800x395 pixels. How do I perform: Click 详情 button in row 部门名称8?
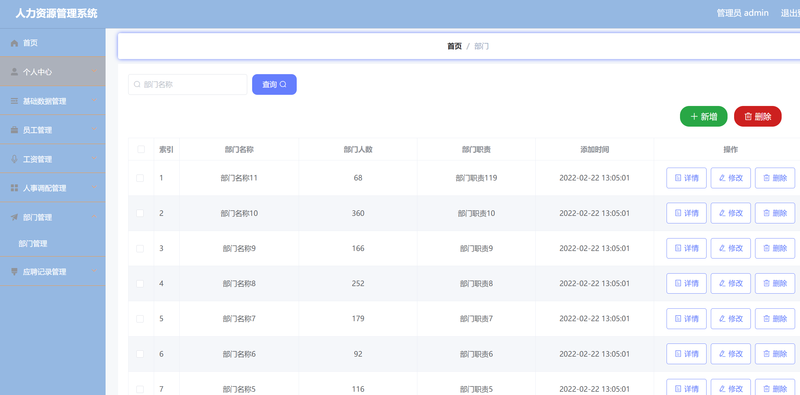coord(686,283)
